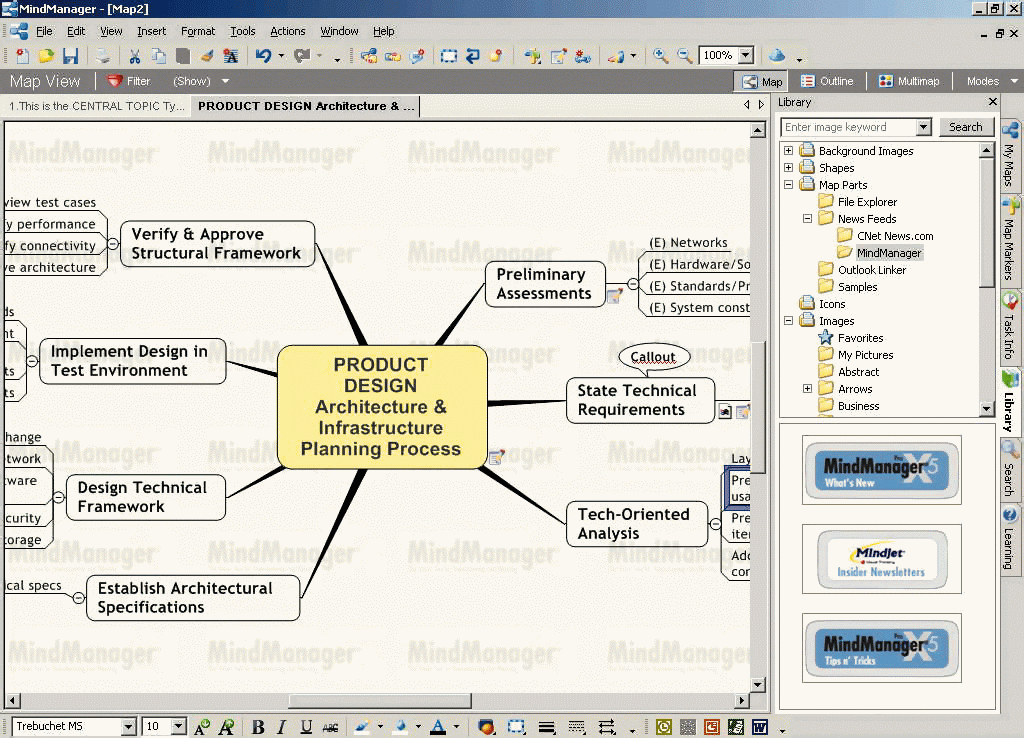Screen dimensions: 1024x738
Task: Select the MindManager What's New thumbnail
Action: [x=882, y=470]
